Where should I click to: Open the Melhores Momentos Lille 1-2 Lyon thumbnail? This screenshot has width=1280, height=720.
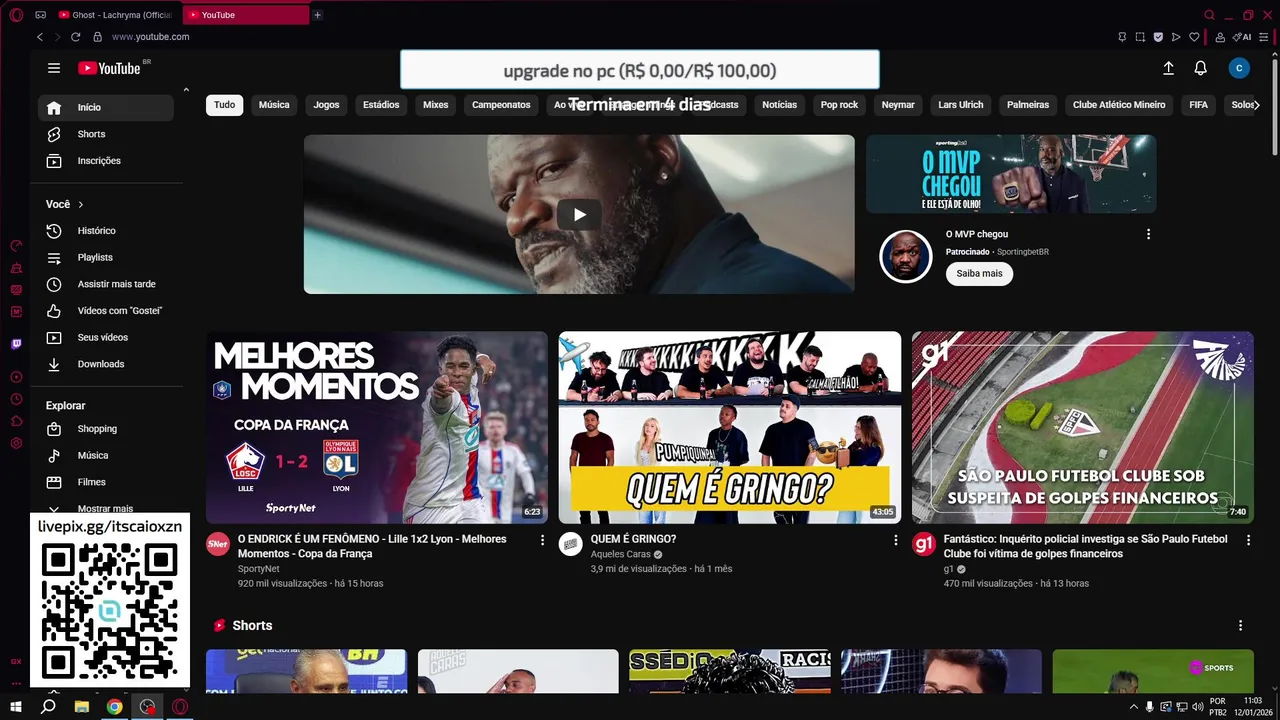click(x=377, y=428)
